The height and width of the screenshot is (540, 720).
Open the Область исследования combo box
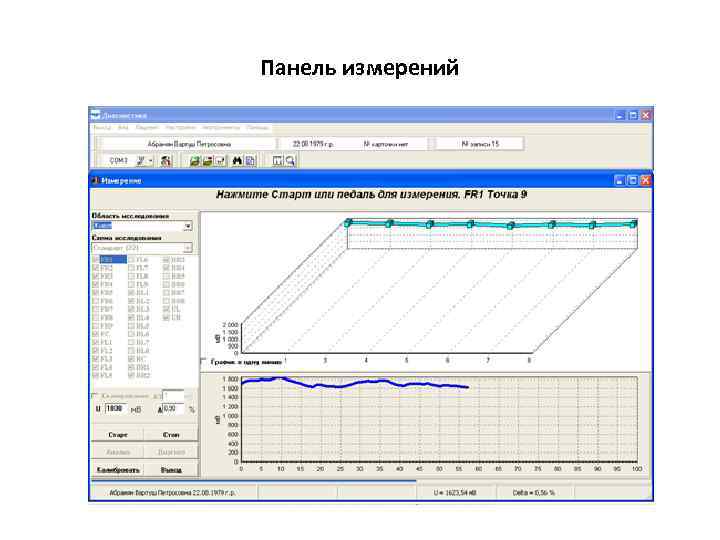coord(142,226)
